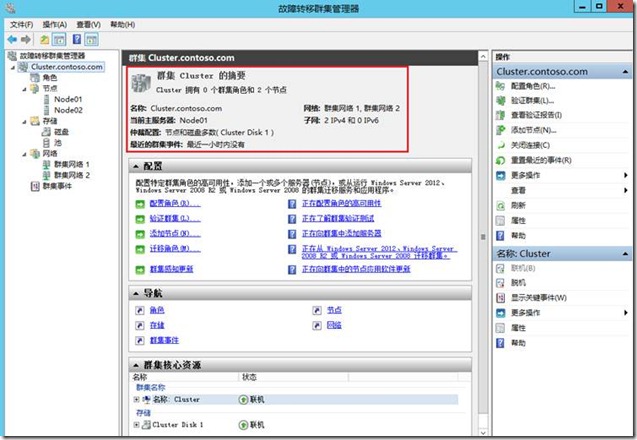
Task: Open the 帮助(H) menu
Action: tap(122, 24)
